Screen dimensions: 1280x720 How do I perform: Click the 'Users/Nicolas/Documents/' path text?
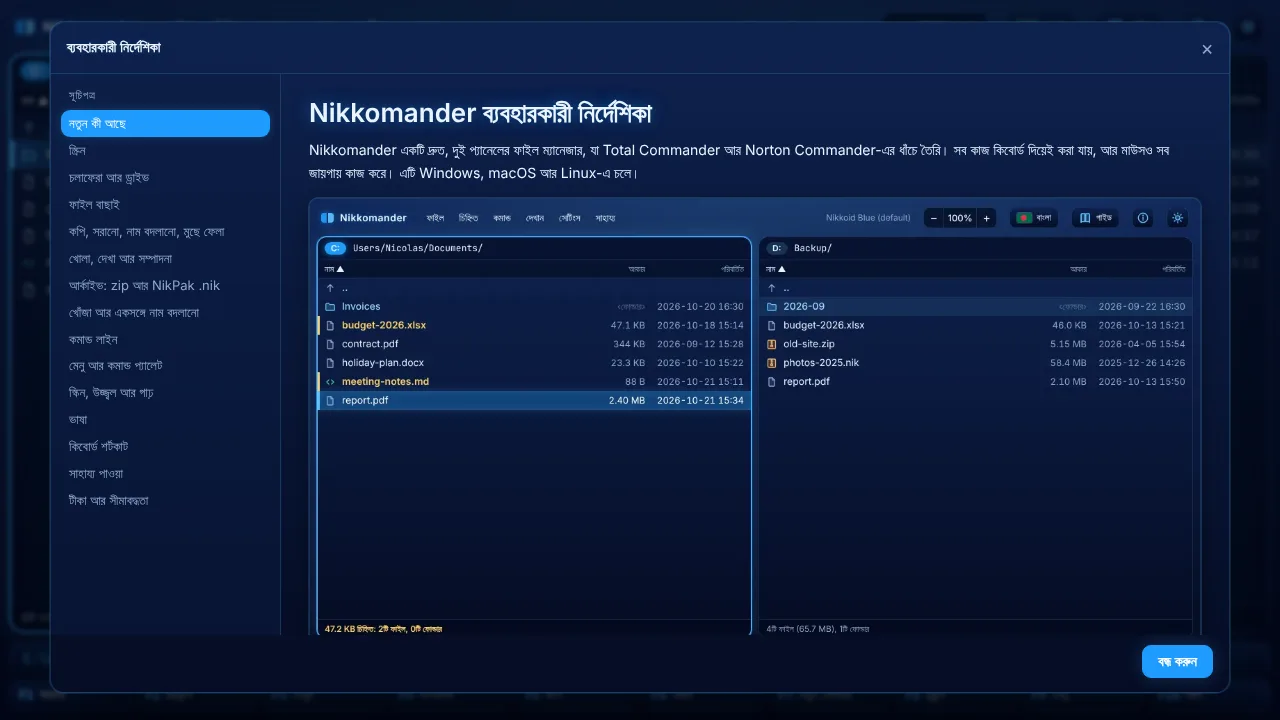click(x=418, y=248)
